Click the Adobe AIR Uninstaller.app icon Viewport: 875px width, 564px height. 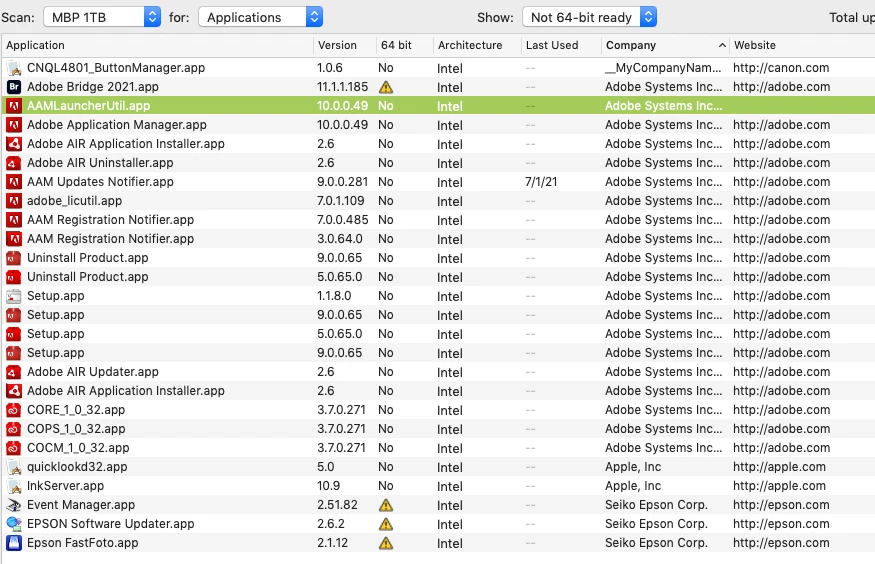click(x=14, y=163)
